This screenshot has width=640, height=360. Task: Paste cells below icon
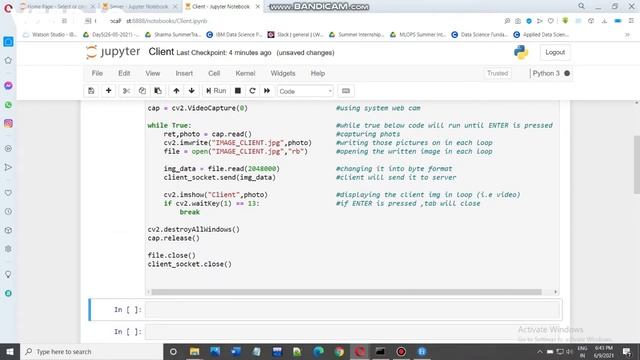pos(158,91)
